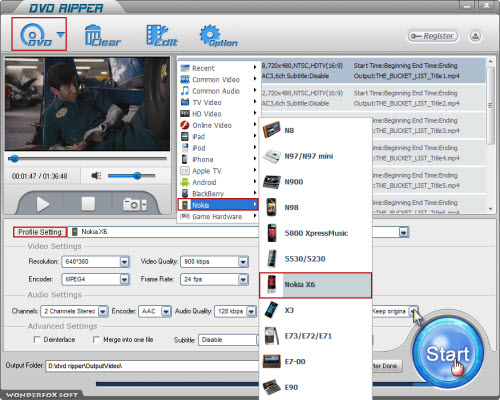Open the Audio Quality 128 kbps dropdown
Viewport: 500px width, 400px height.
click(x=251, y=311)
